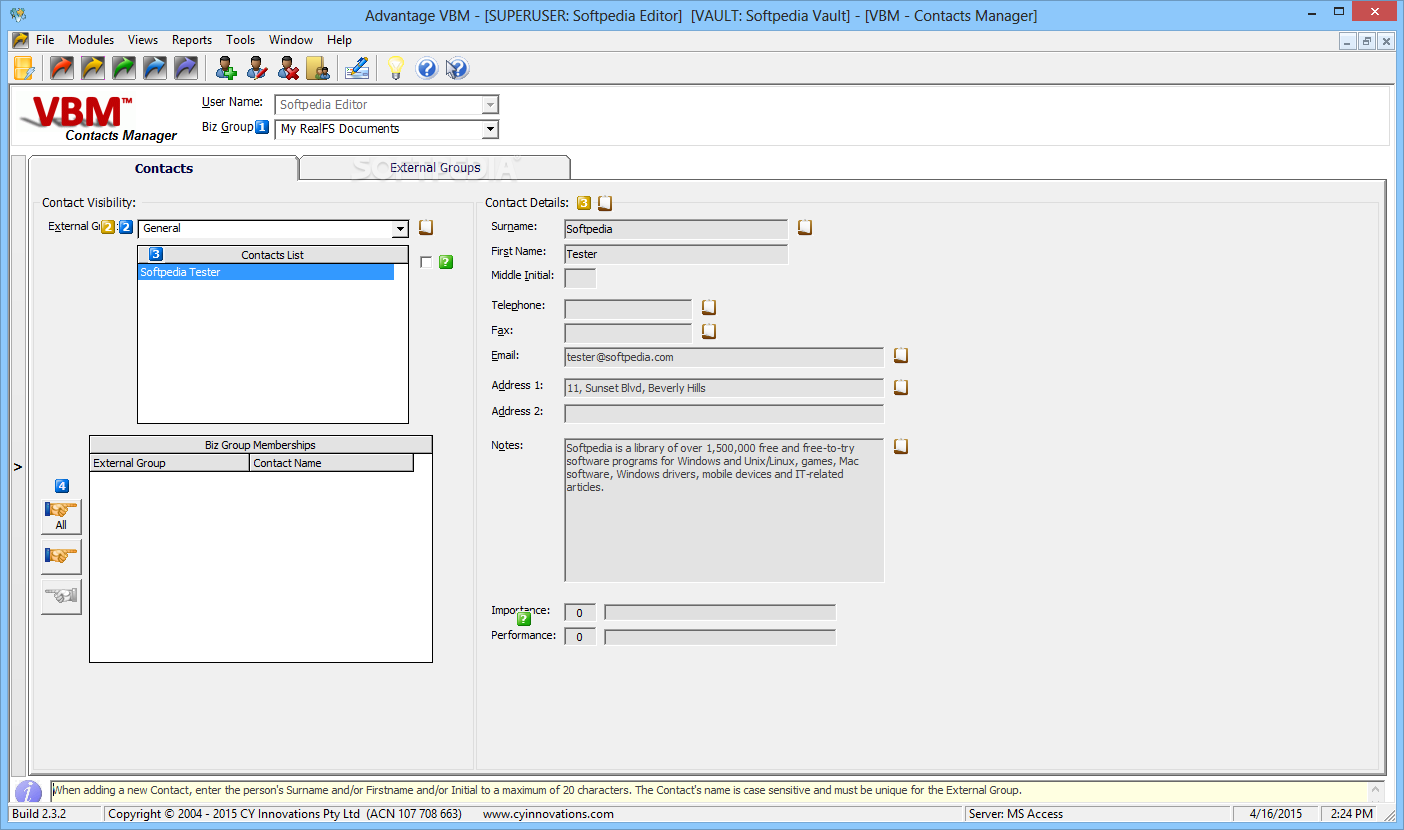This screenshot has width=1404, height=830.
Task: Click the yellow arrow toolbar icon
Action: coord(93,68)
